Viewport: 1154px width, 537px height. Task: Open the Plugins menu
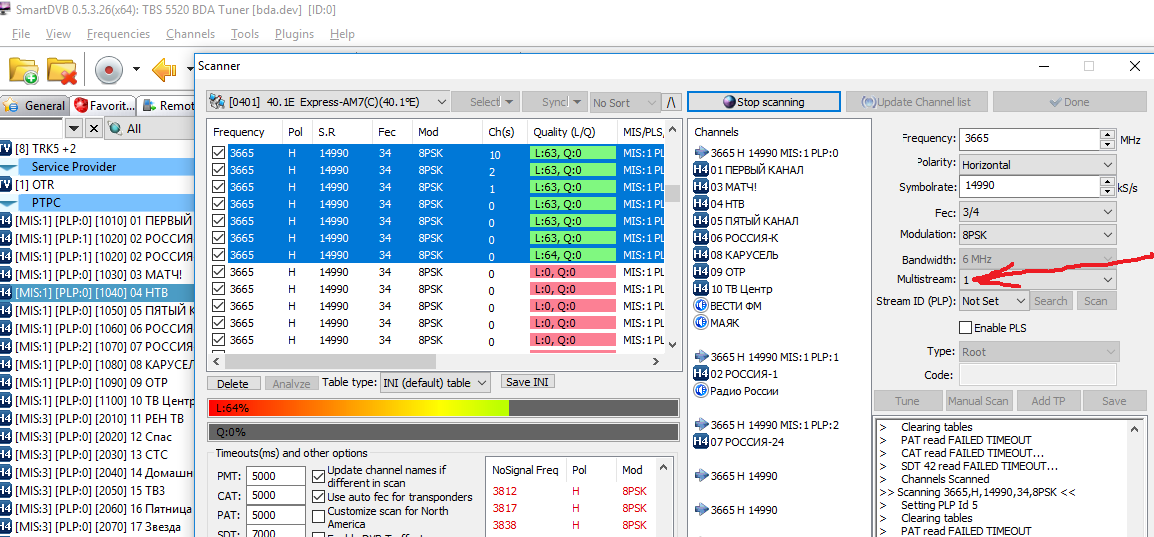[294, 34]
